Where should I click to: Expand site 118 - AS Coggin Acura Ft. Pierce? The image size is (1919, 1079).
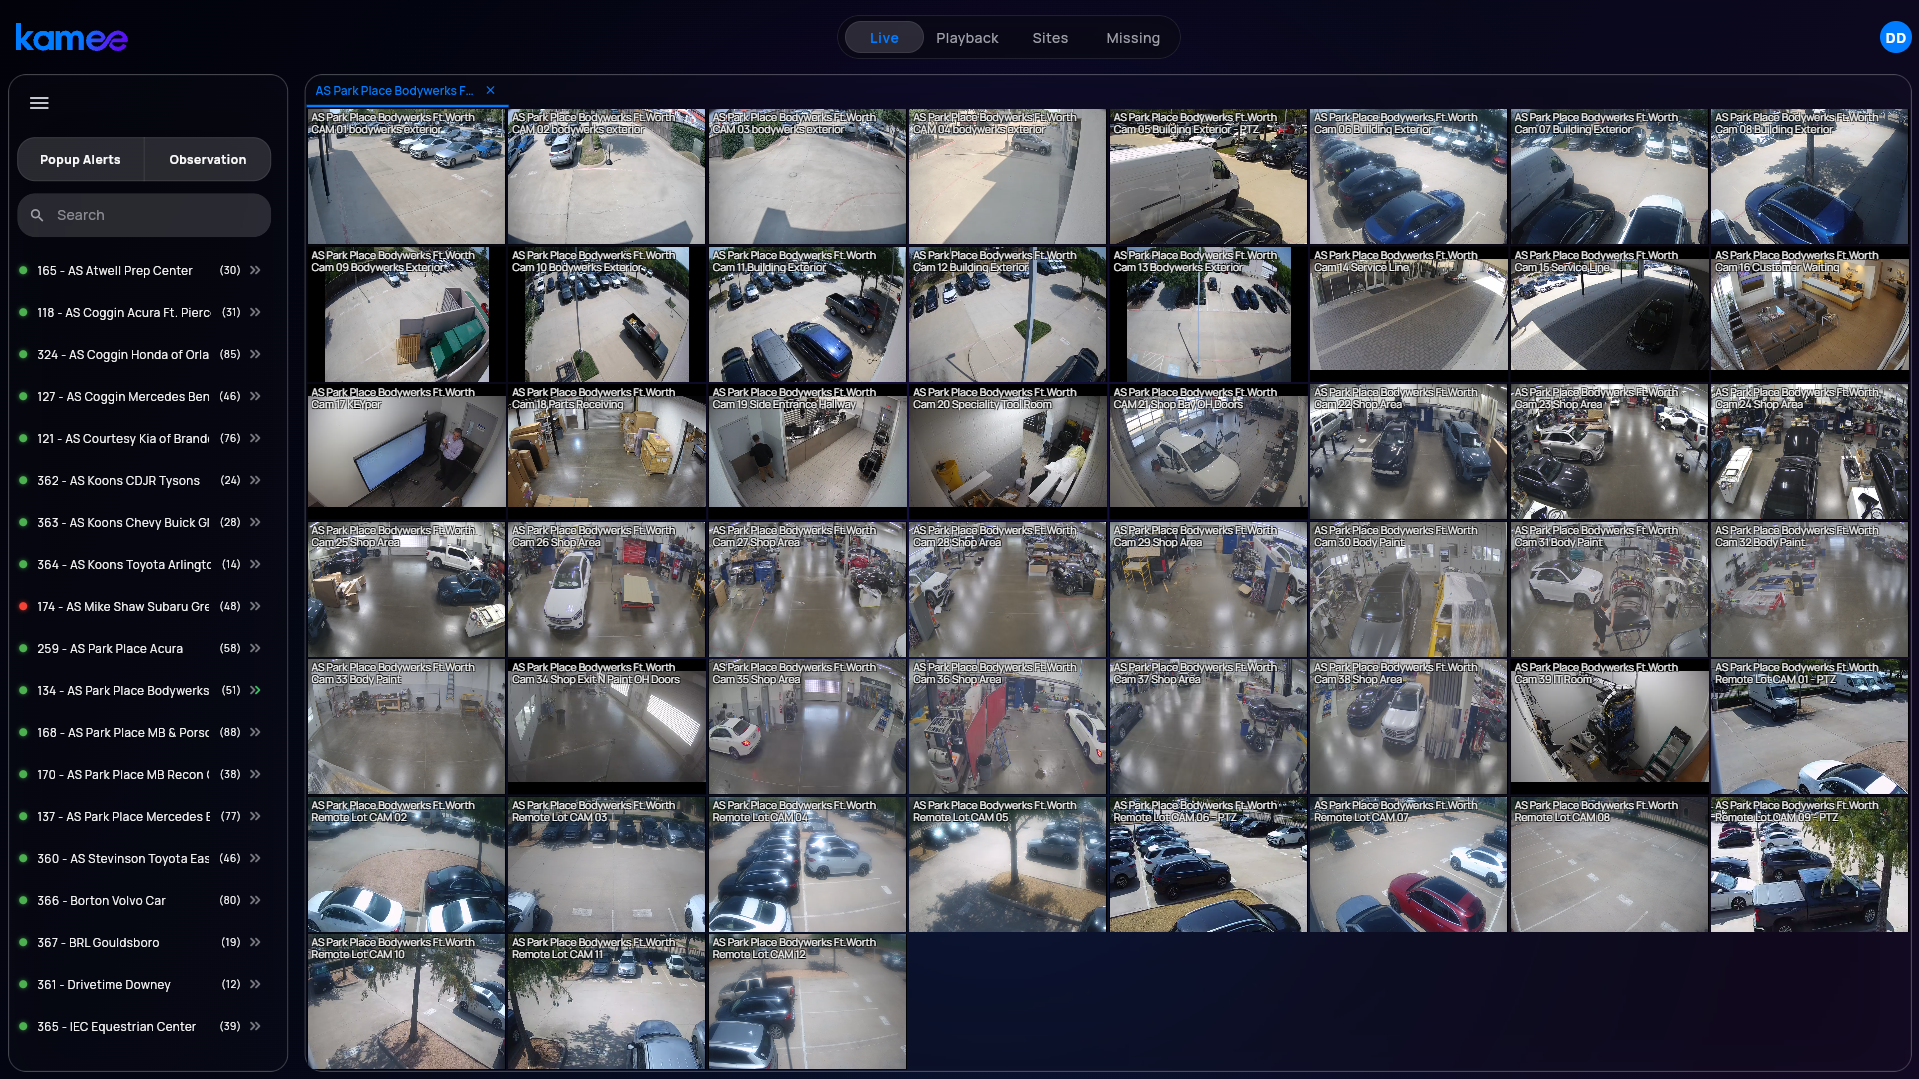256,312
